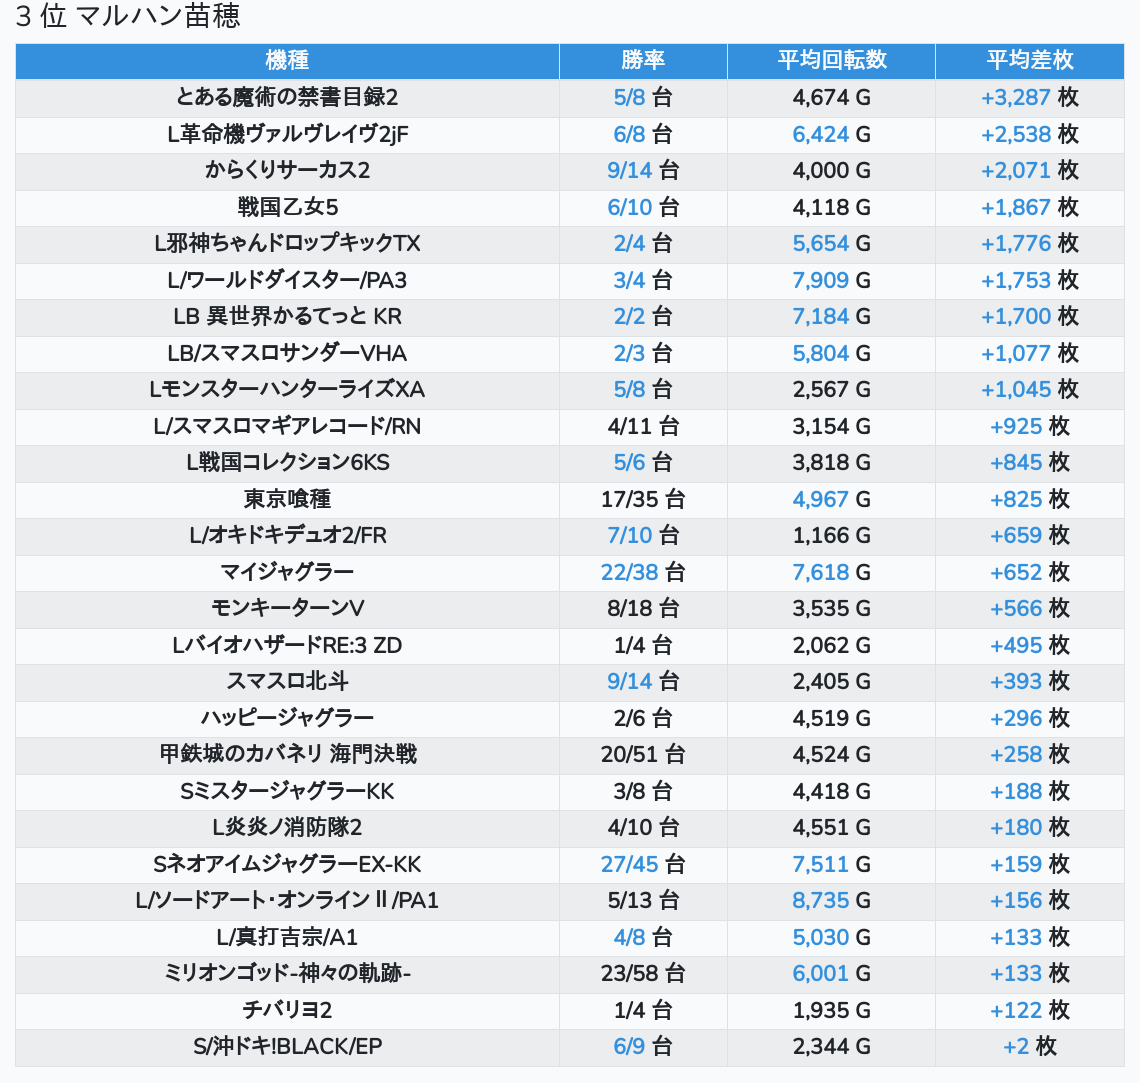Select チバリヨ2 machine name

pyautogui.click(x=287, y=1011)
